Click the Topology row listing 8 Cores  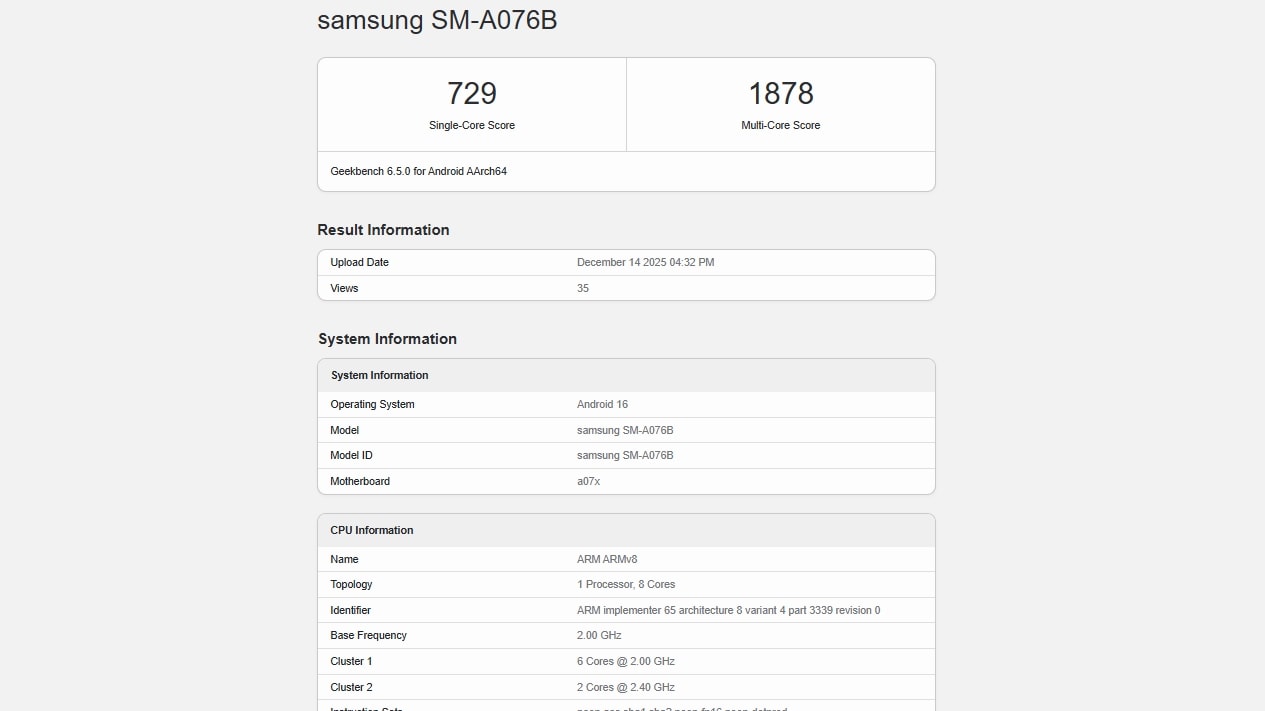click(x=626, y=584)
